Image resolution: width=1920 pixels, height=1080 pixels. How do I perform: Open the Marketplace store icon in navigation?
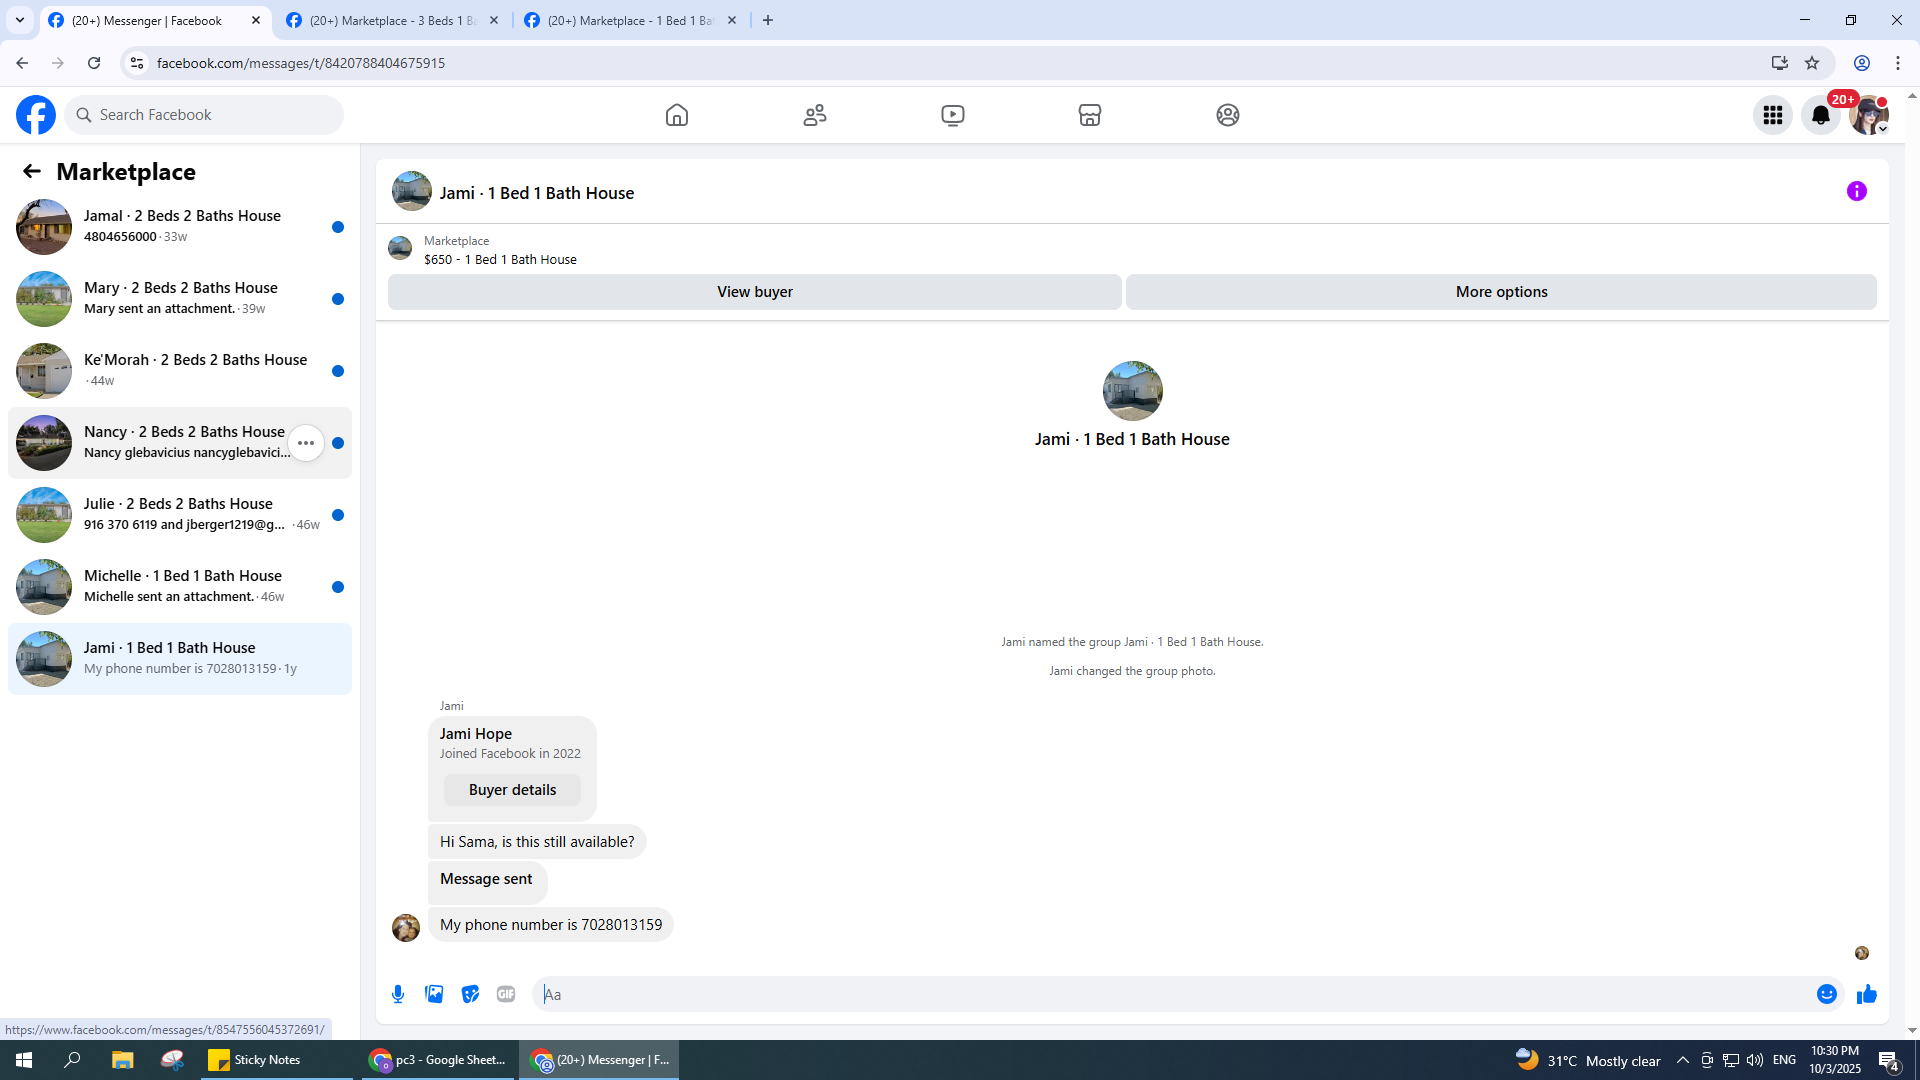[1090, 115]
